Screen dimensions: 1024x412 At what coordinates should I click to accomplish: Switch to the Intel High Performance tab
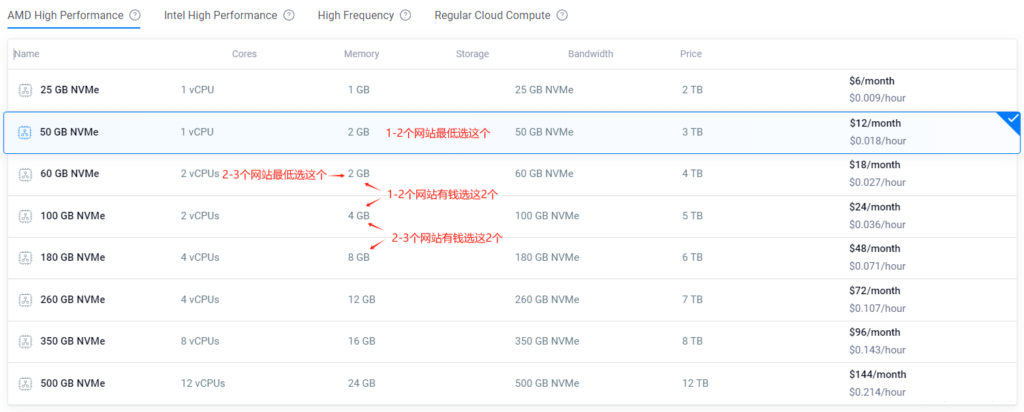[x=220, y=16]
